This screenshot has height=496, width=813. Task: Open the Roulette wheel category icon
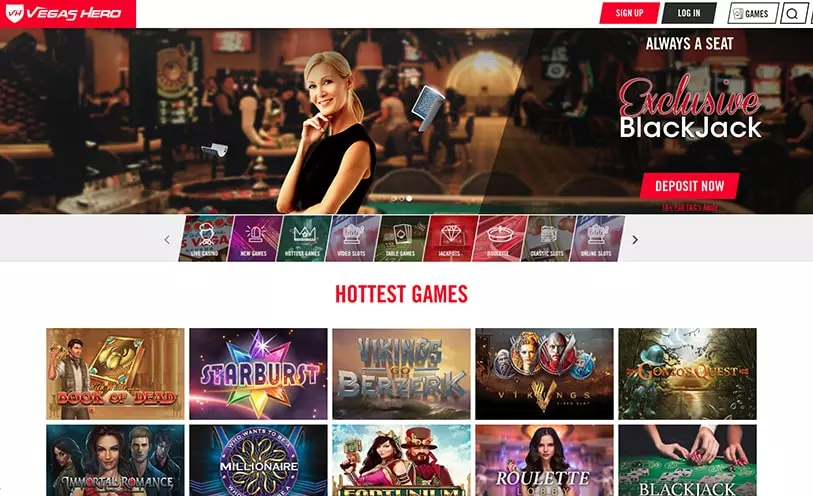tap(499, 238)
